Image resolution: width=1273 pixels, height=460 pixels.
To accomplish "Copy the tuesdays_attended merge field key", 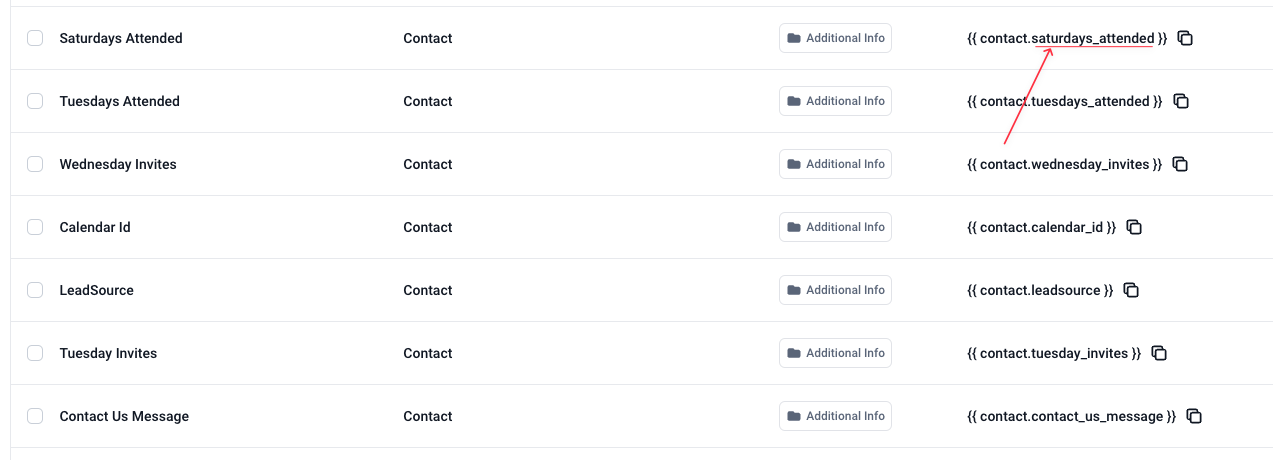I will click(x=1180, y=101).
